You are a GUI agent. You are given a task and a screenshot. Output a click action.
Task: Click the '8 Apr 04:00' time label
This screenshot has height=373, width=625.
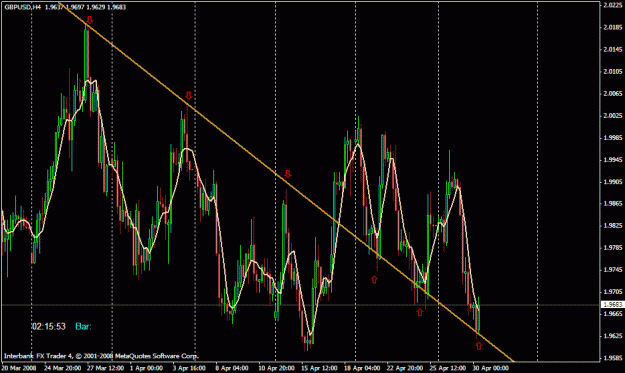point(232,368)
